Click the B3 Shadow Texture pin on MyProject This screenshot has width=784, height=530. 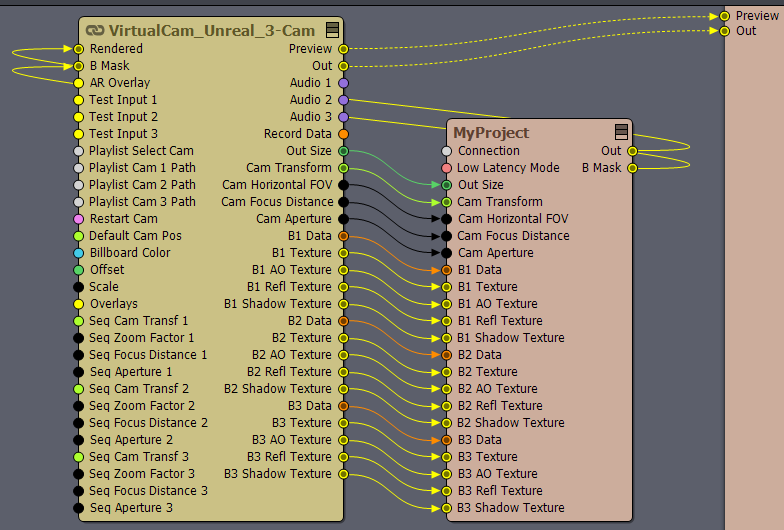click(x=447, y=508)
